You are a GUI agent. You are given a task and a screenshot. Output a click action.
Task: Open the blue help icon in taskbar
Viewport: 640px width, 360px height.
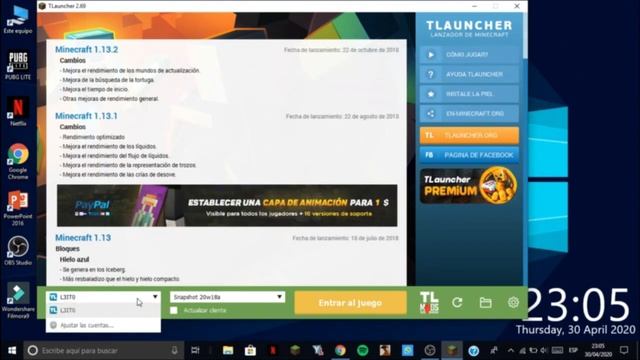473,350
